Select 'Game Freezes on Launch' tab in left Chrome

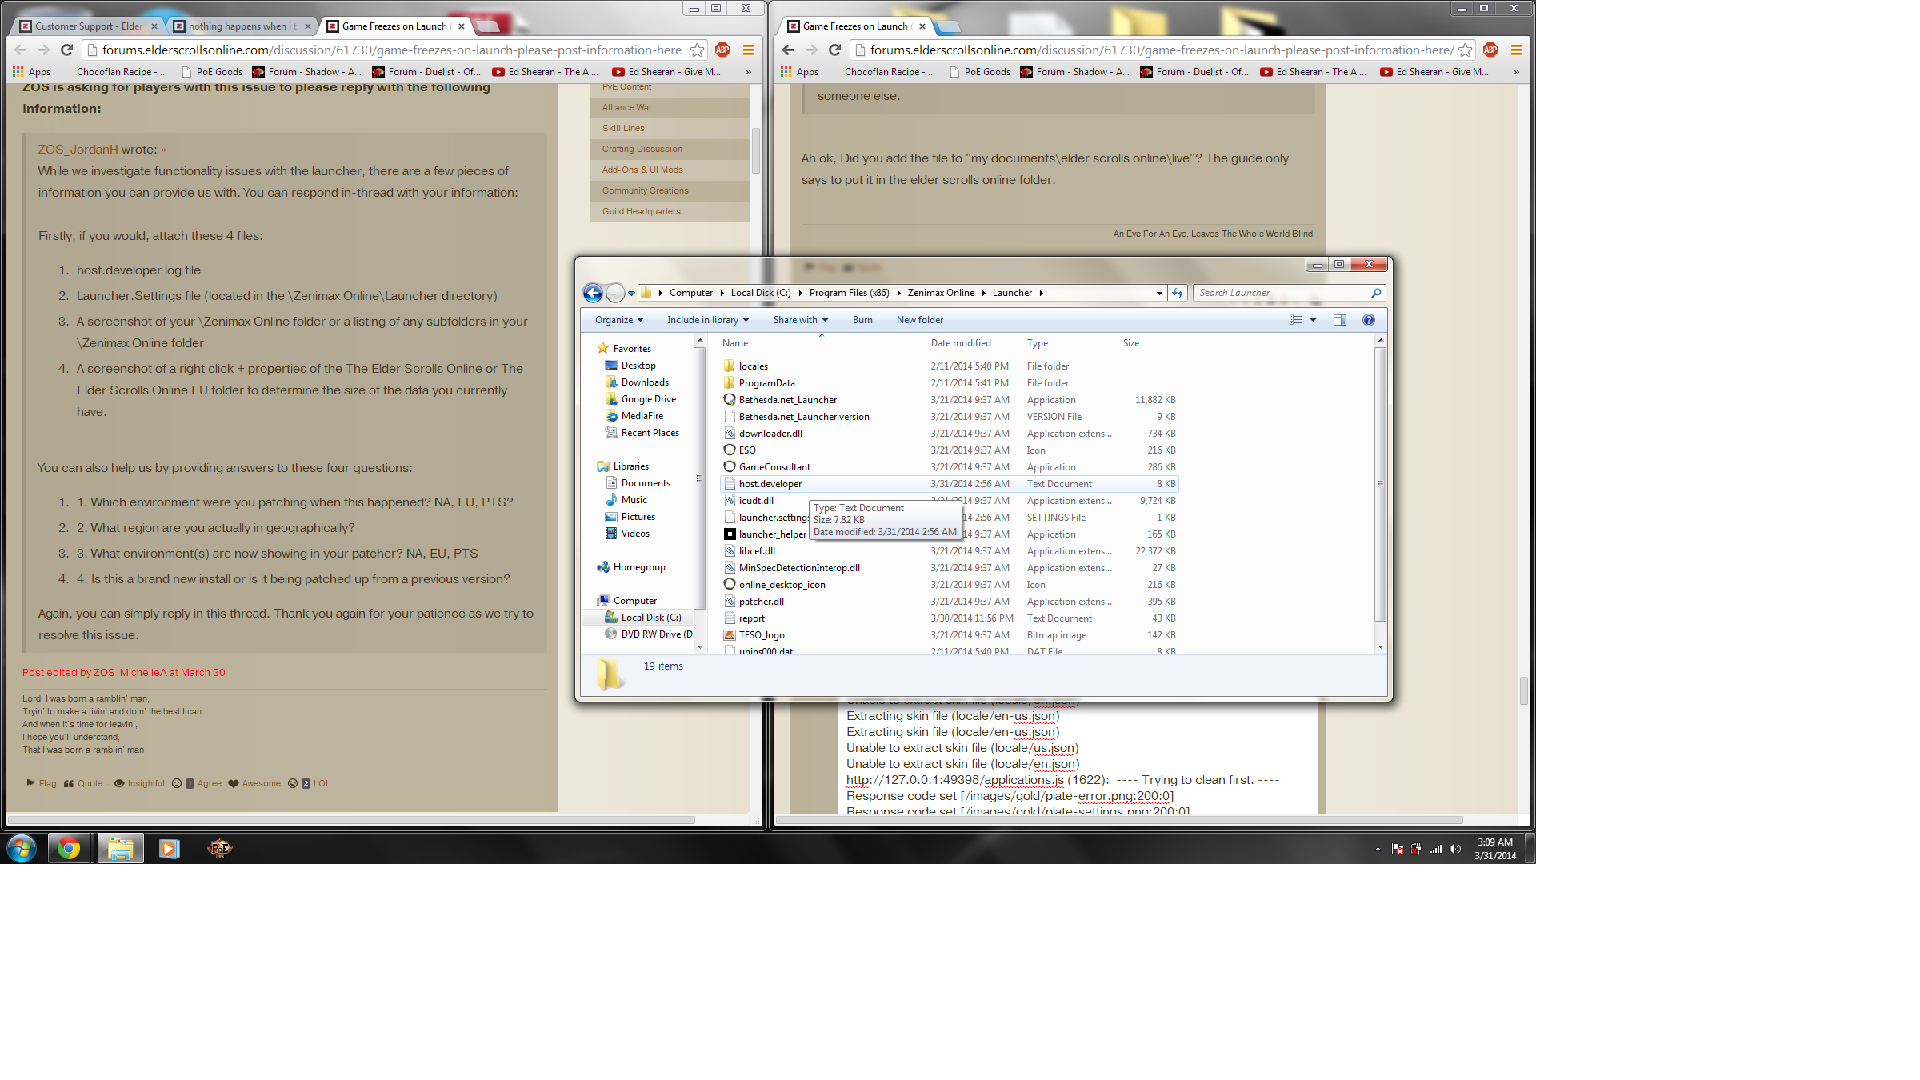point(395,26)
